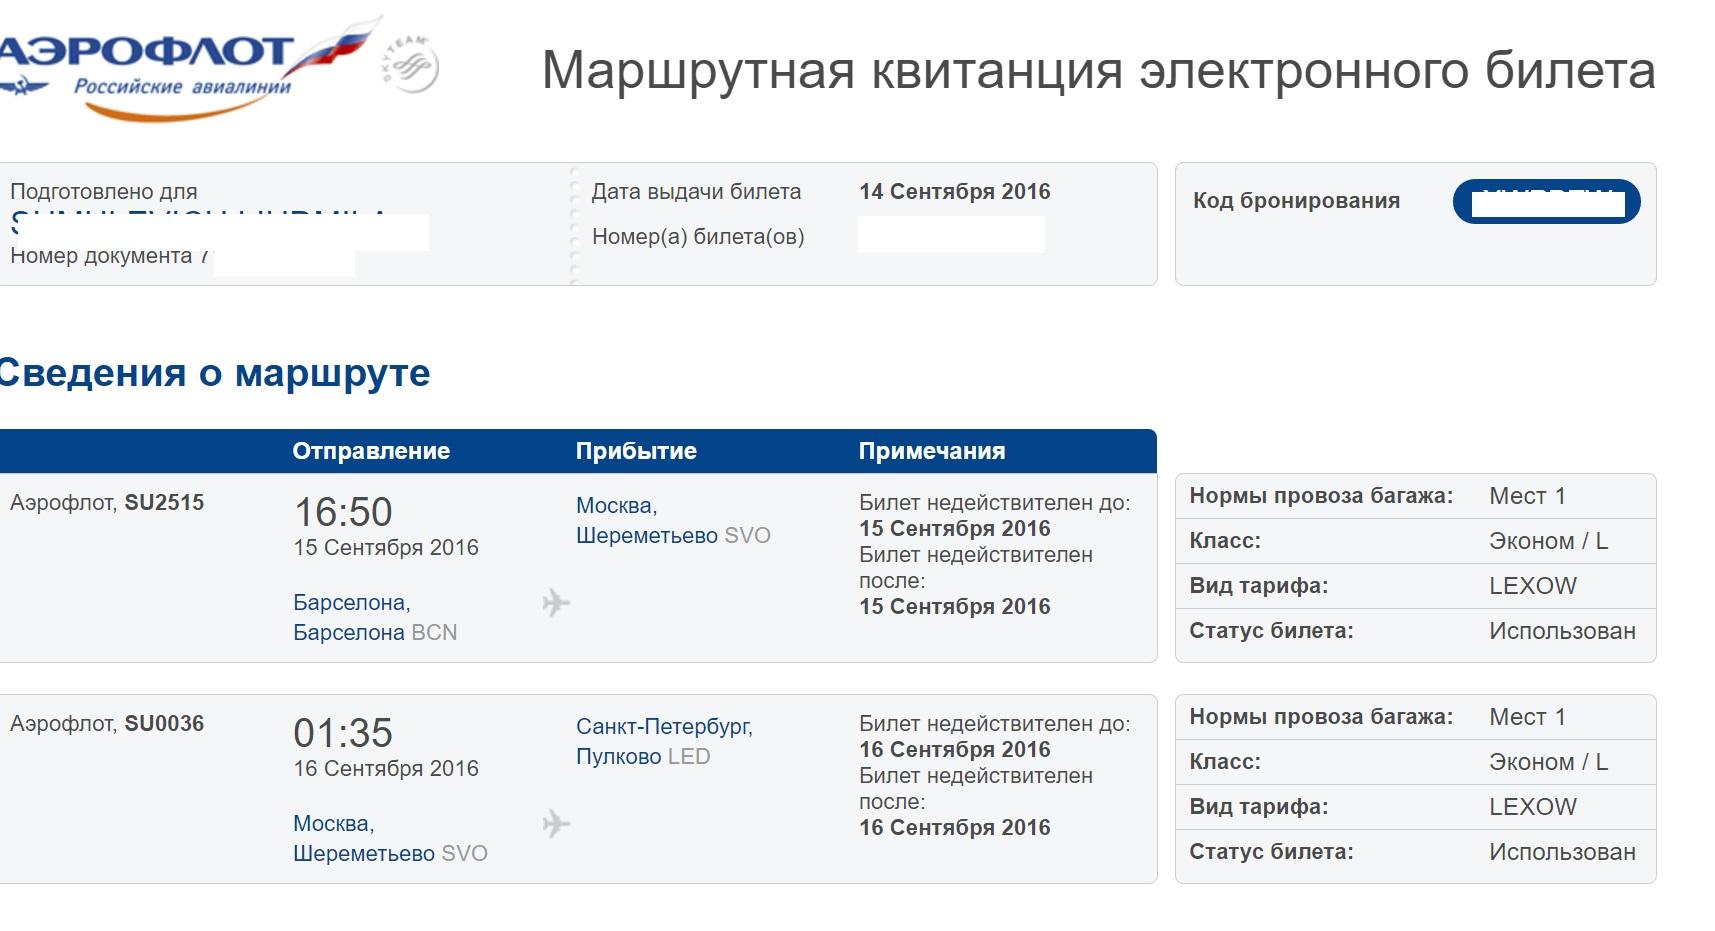Open the Барселона BCN departure airport link

click(374, 618)
